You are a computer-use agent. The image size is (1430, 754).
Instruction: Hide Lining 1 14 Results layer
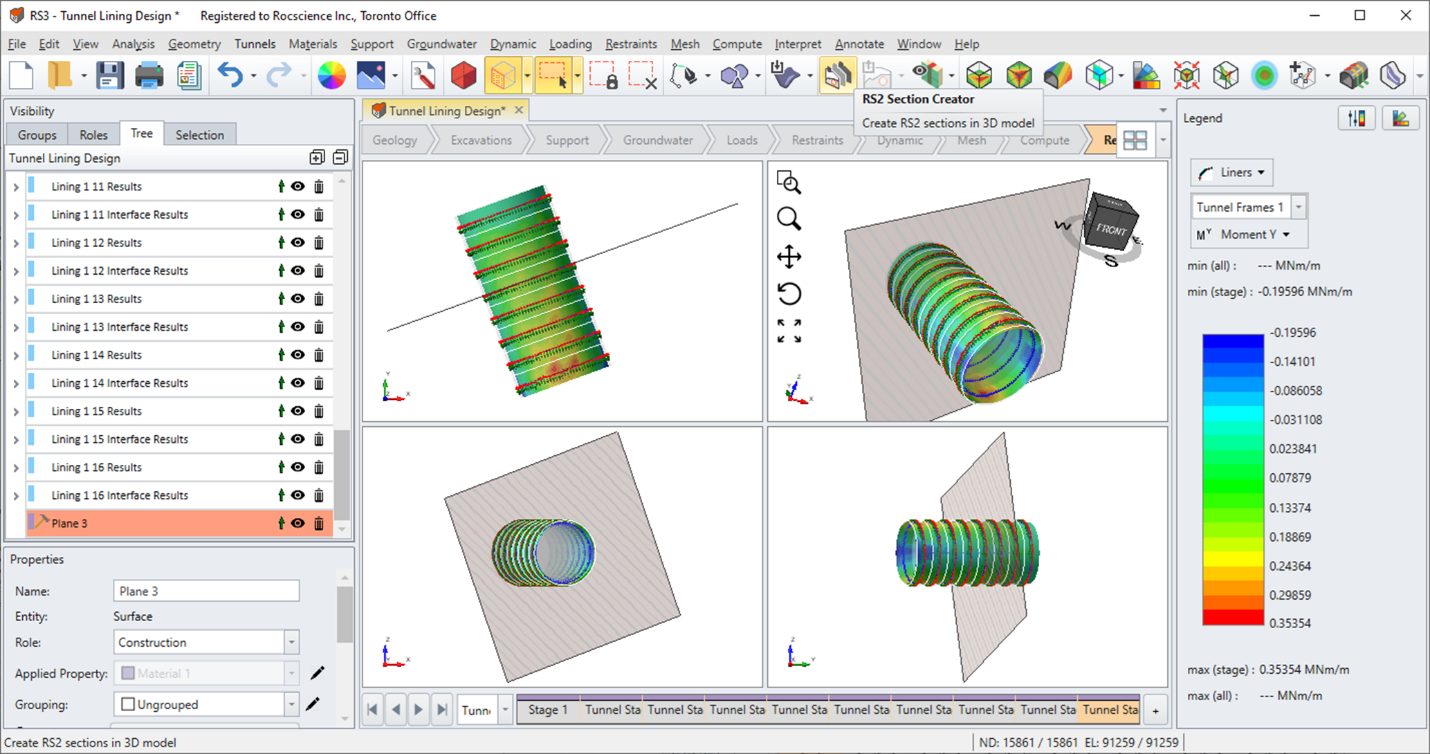pos(298,355)
